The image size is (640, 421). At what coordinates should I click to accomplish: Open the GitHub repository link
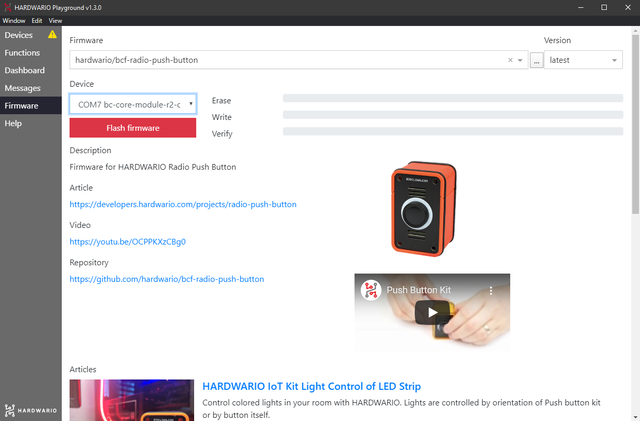pyautogui.click(x=166, y=279)
